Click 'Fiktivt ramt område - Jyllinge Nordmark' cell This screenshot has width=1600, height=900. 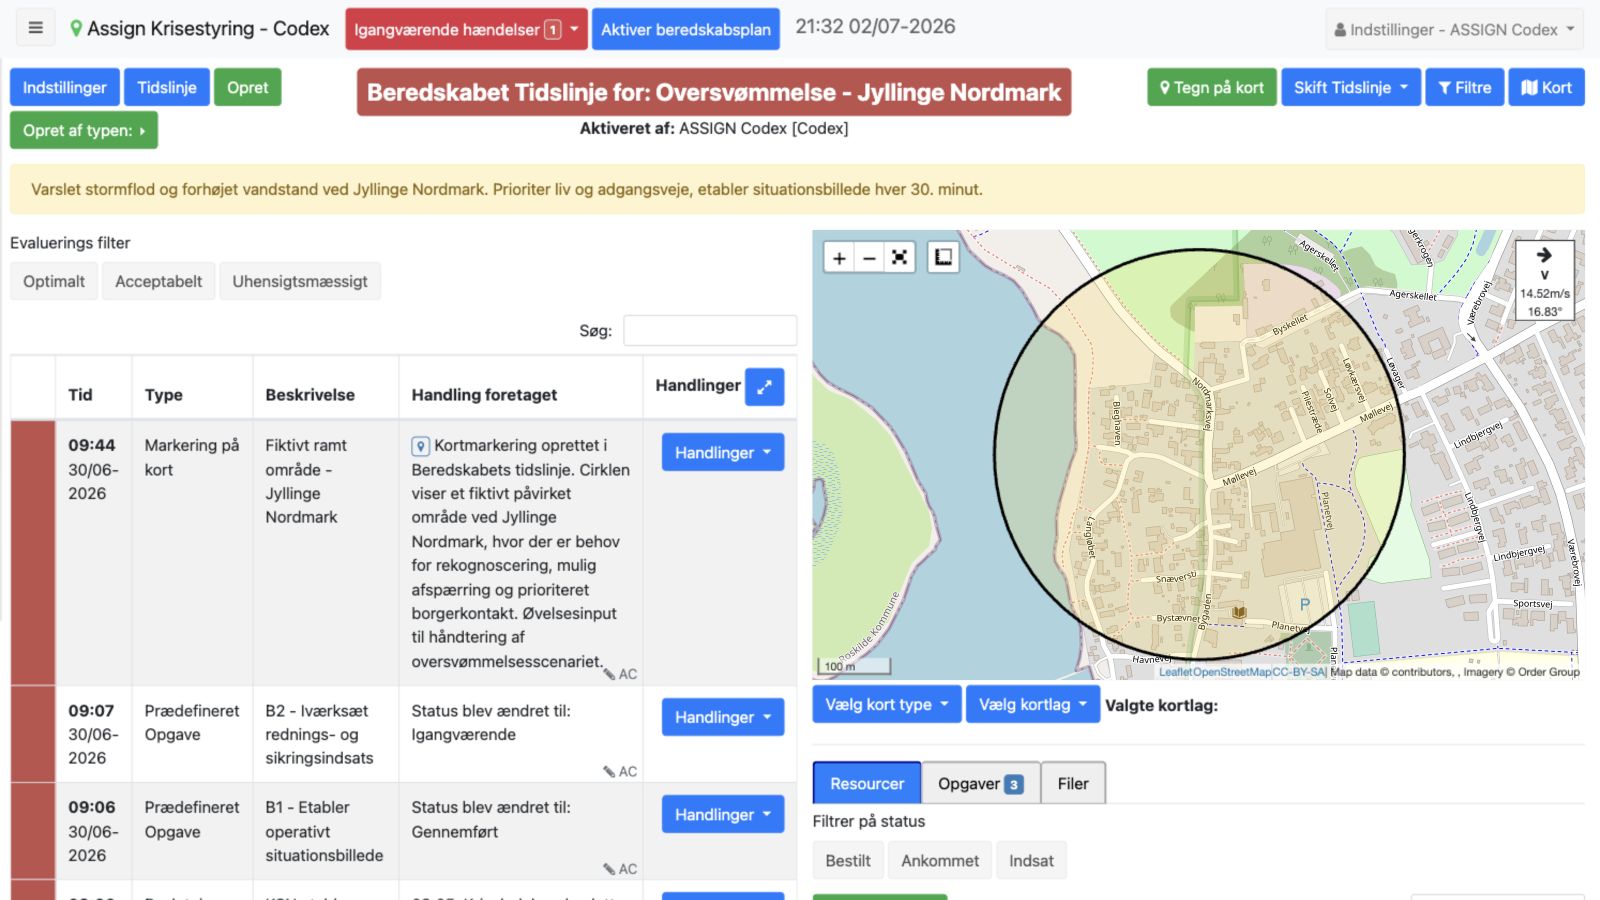click(326, 552)
